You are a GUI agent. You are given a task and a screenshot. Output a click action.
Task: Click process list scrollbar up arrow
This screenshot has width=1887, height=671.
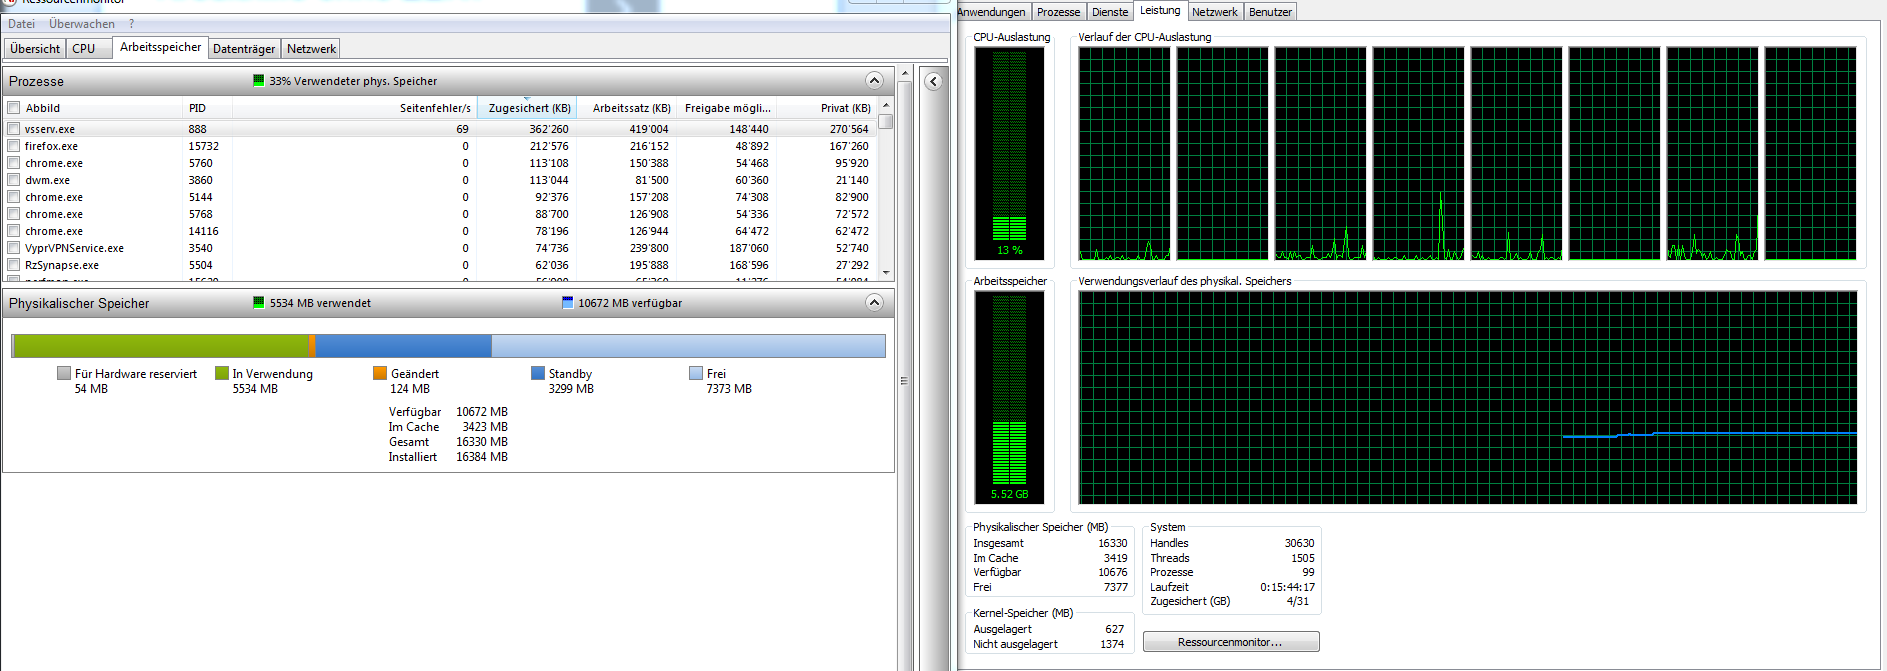[x=886, y=105]
